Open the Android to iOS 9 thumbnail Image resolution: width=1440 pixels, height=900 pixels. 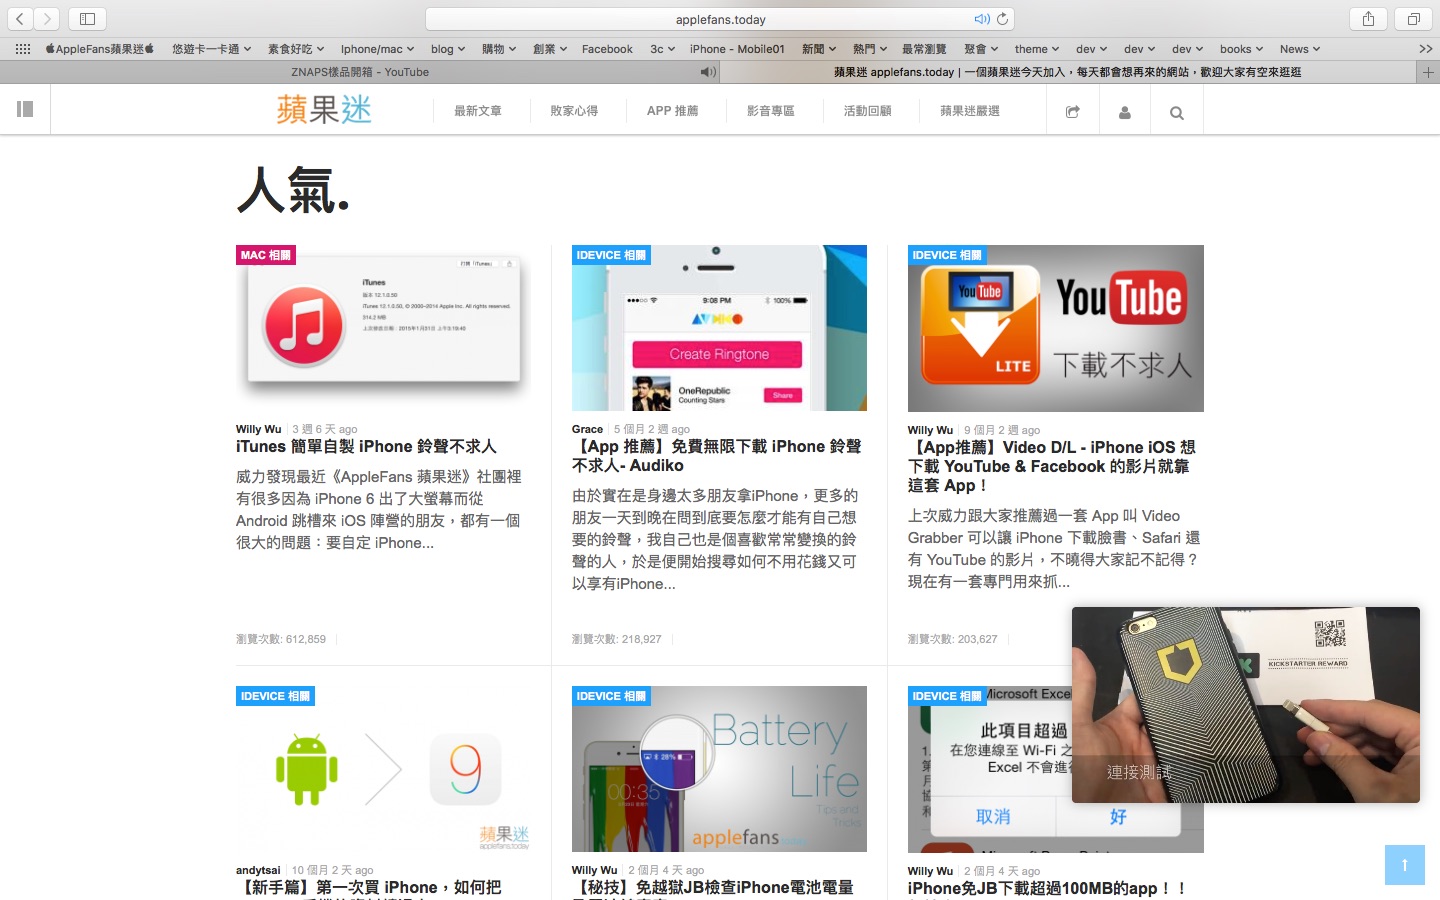[383, 769]
